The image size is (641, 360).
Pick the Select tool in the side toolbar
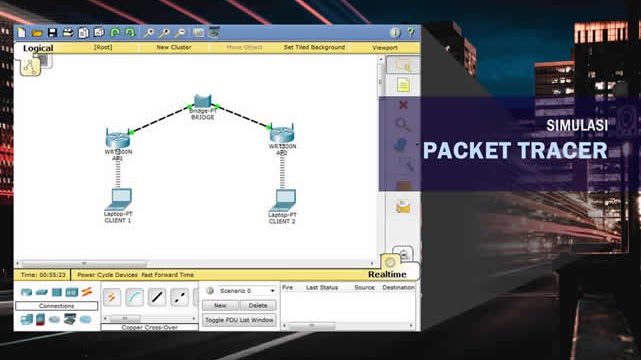[x=403, y=65]
